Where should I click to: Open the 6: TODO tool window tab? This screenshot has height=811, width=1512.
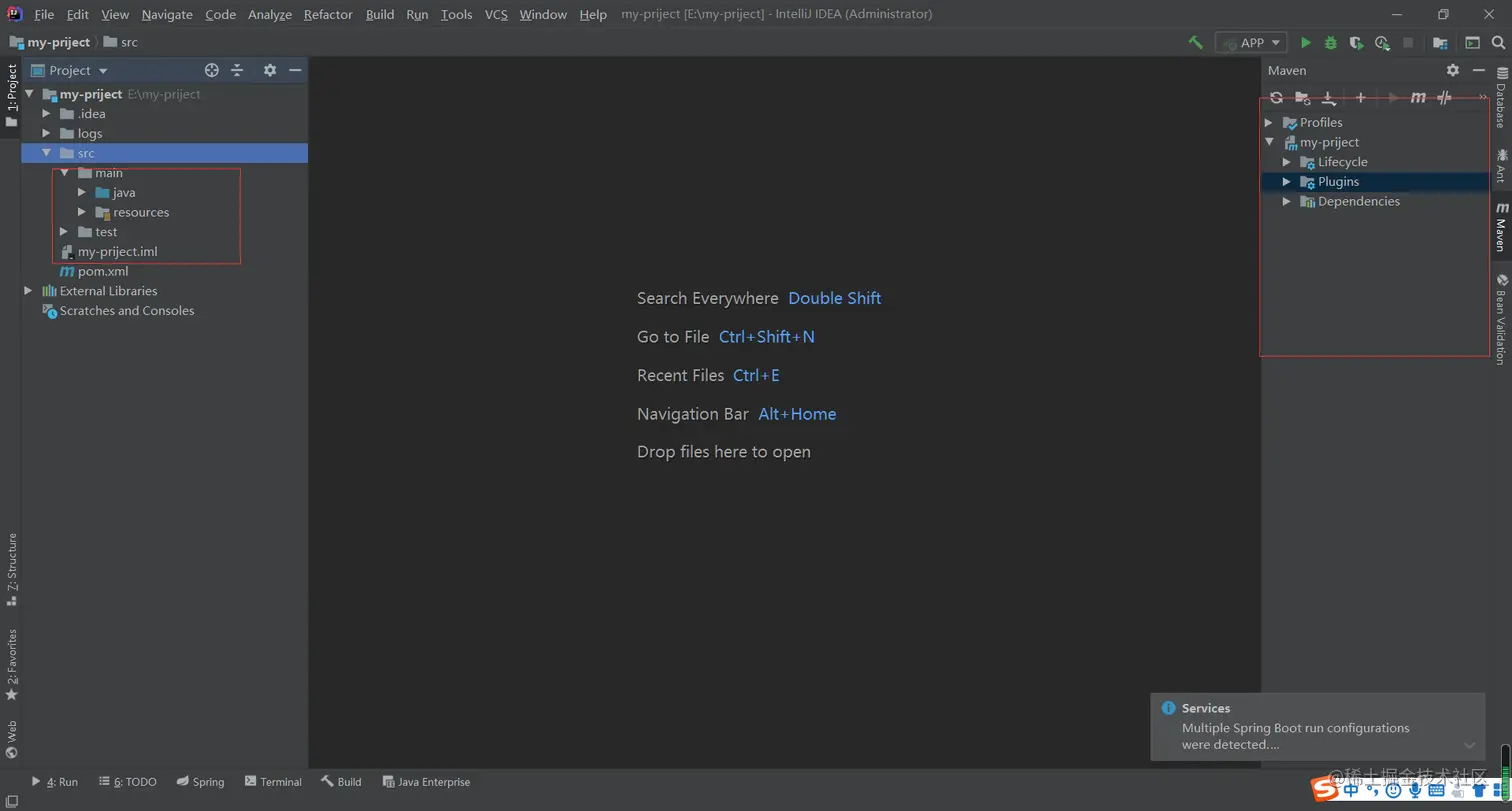tap(128, 782)
